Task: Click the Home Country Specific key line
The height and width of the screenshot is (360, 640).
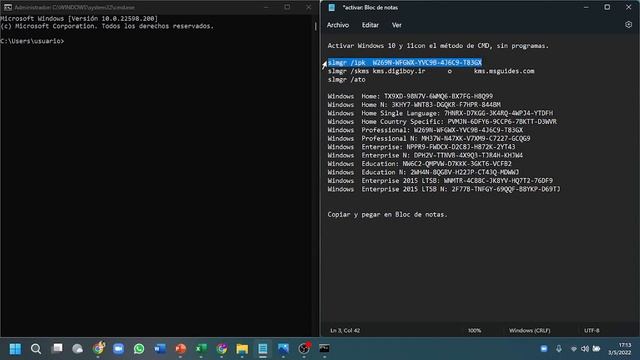Action: [x=442, y=122]
